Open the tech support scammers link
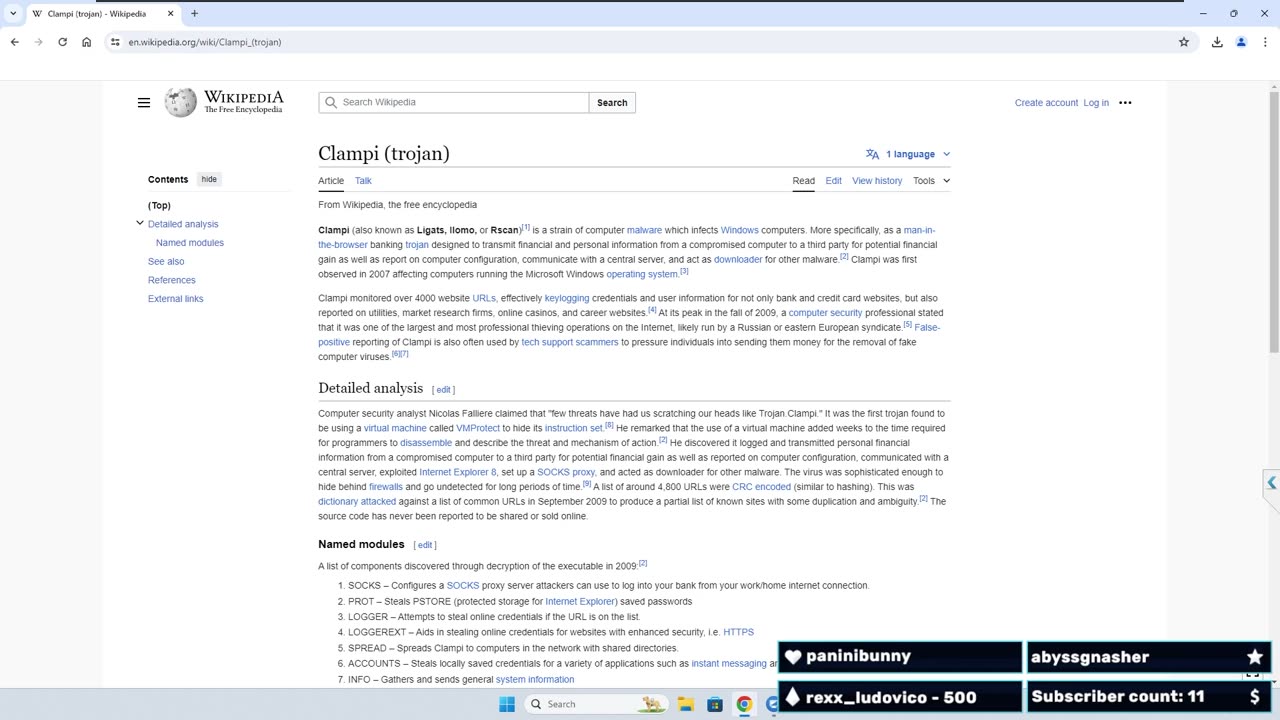 [x=570, y=342]
